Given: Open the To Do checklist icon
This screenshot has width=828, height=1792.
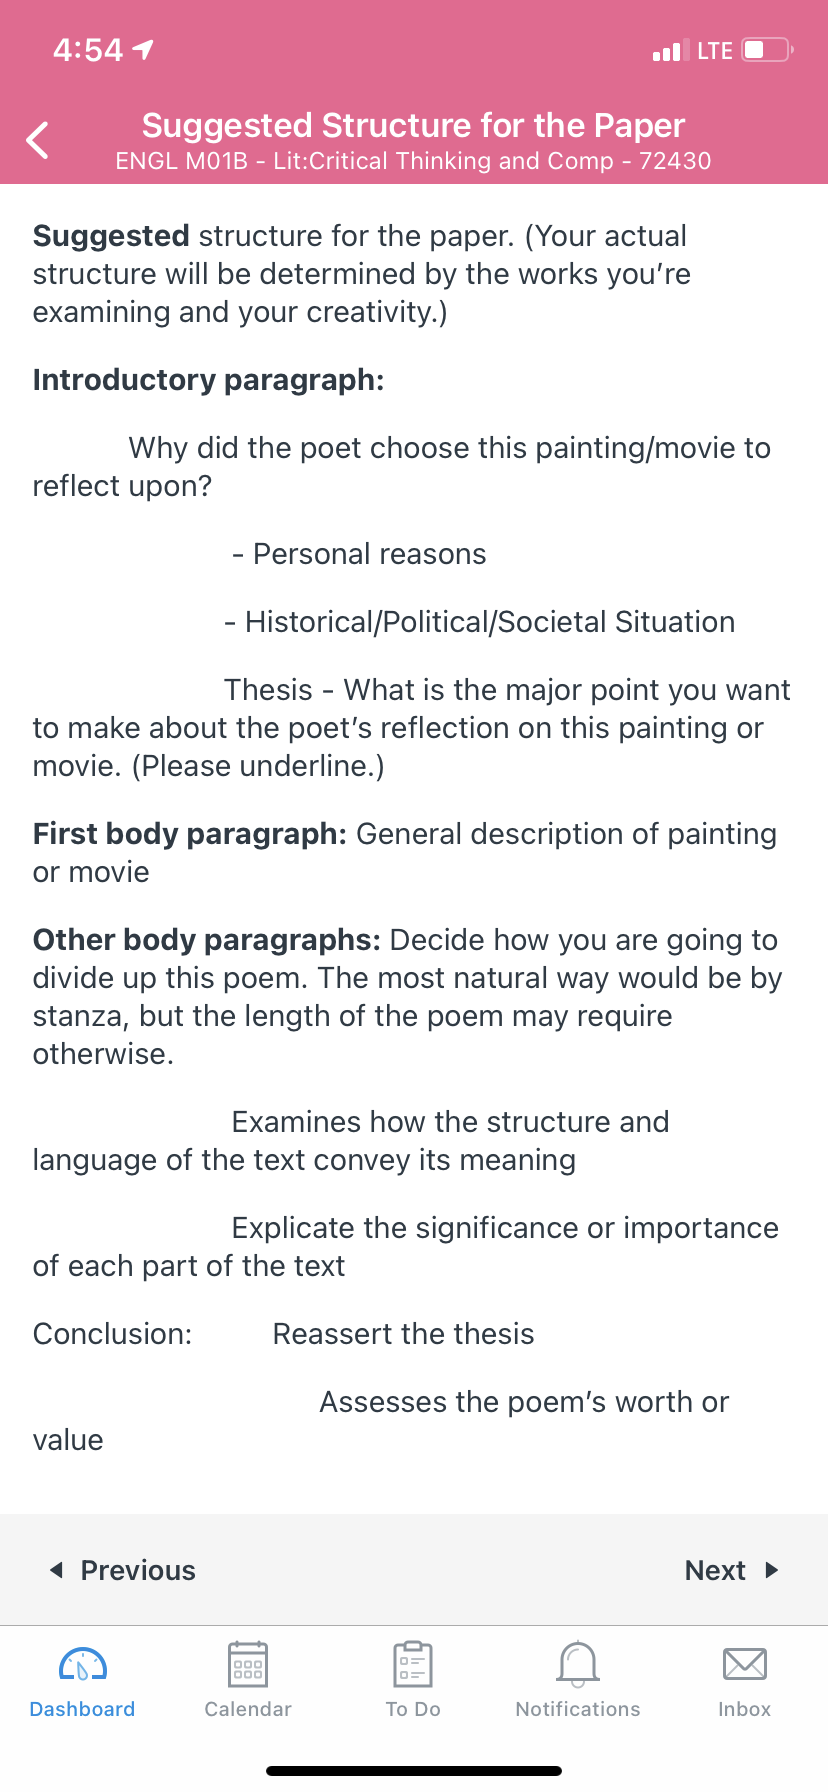Looking at the screenshot, I should pos(413,1664).
